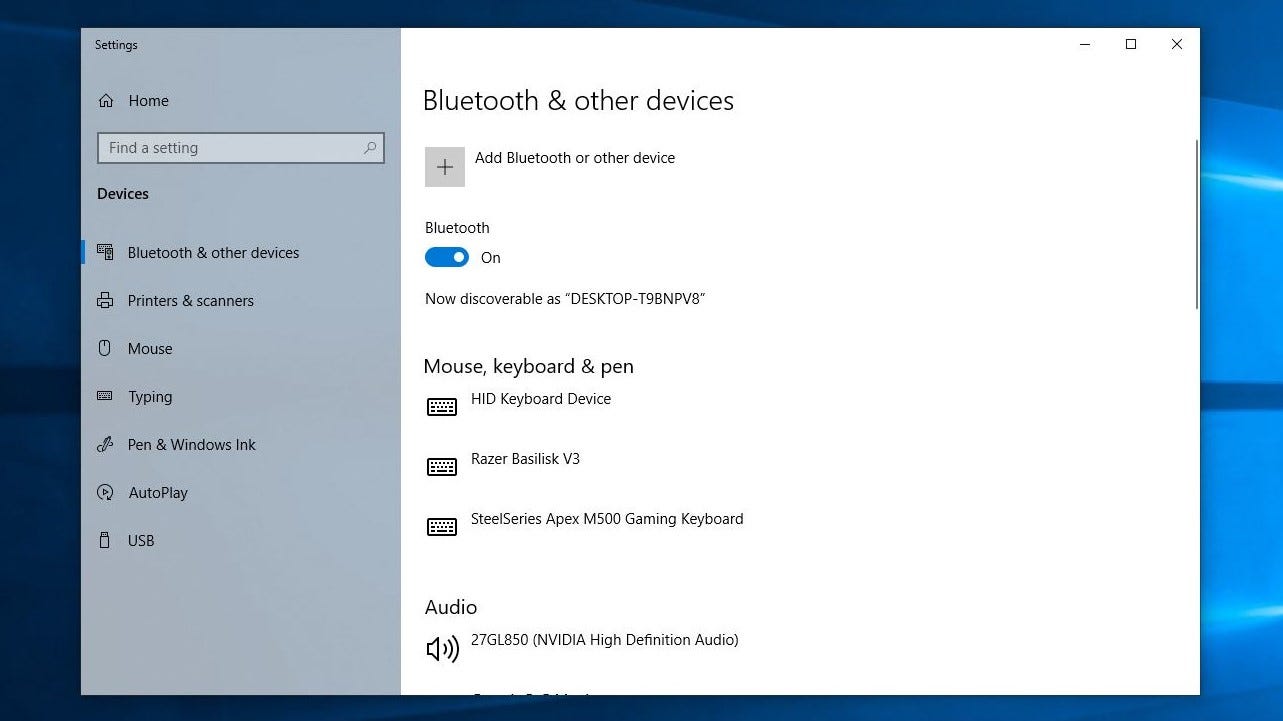1283x721 pixels.
Task: Click the Home icon in sidebar
Action: tap(106, 101)
